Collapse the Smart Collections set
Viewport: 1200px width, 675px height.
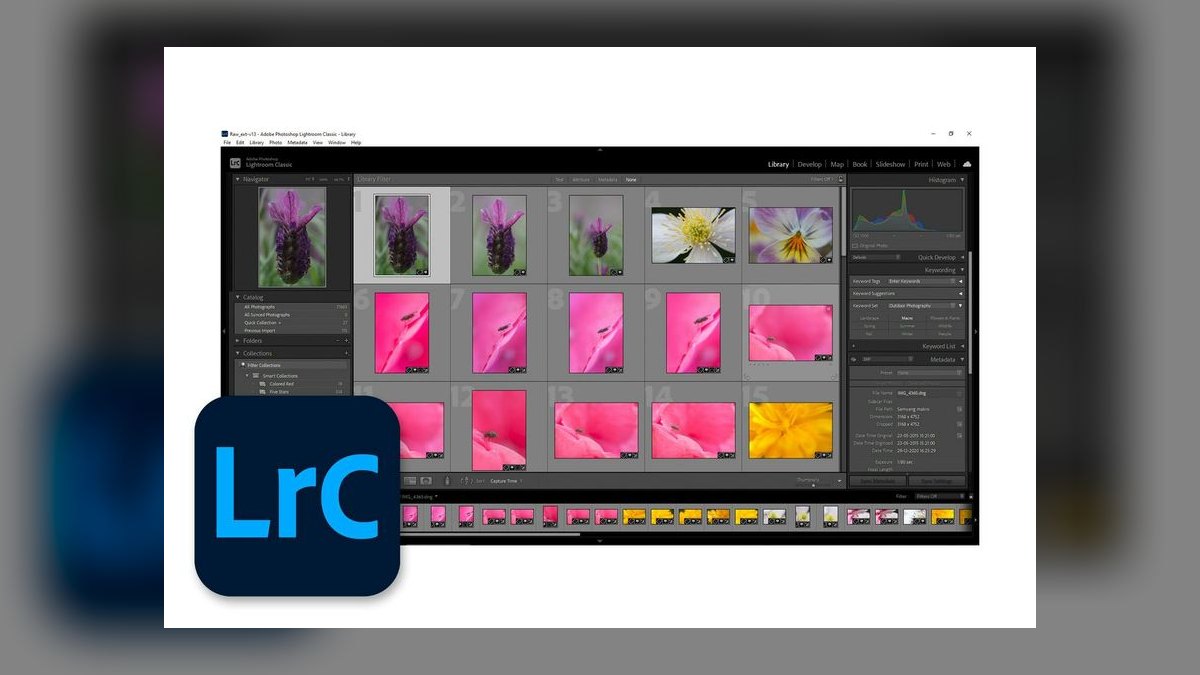pyautogui.click(x=246, y=376)
